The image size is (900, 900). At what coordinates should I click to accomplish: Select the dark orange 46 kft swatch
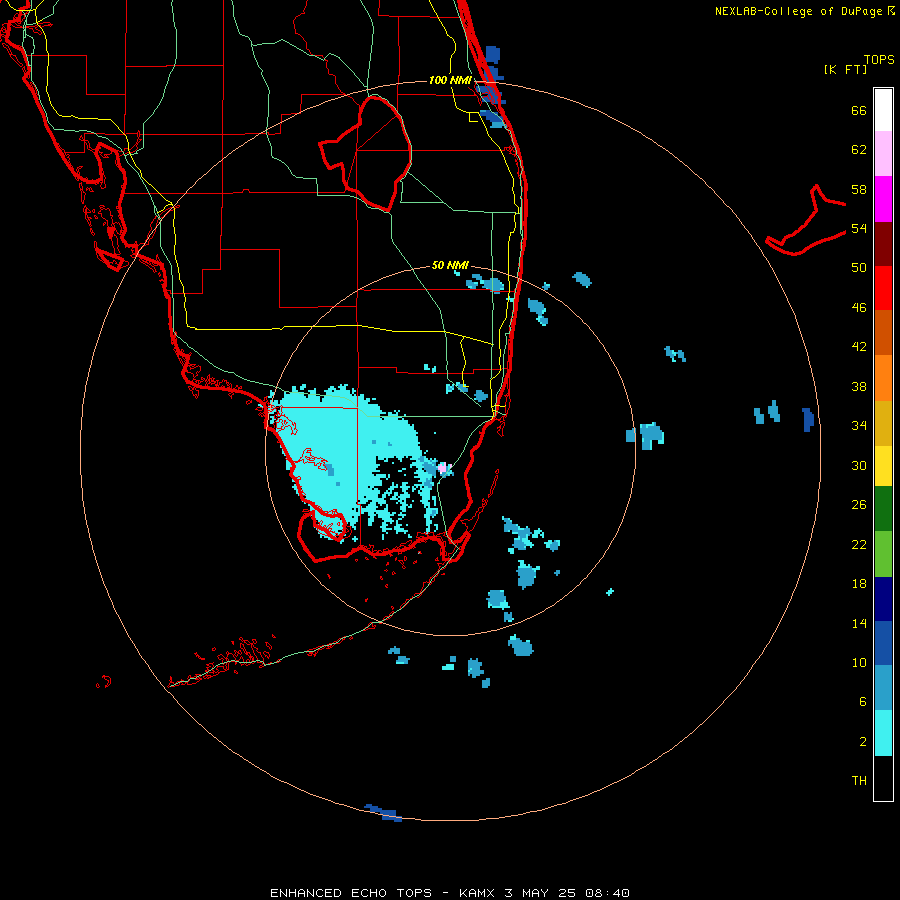(x=883, y=332)
